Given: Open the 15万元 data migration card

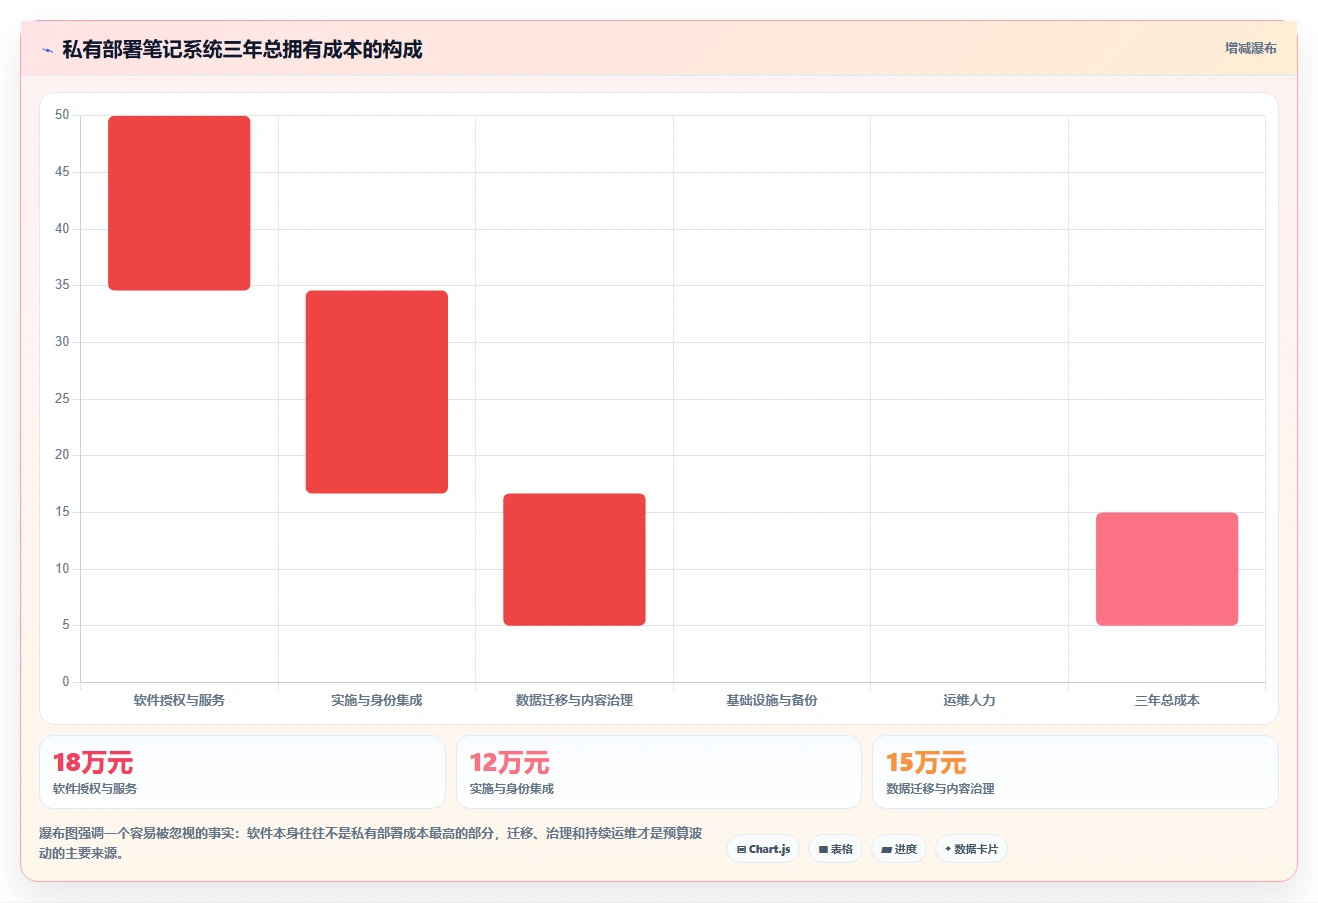Looking at the screenshot, I should (x=1075, y=772).
